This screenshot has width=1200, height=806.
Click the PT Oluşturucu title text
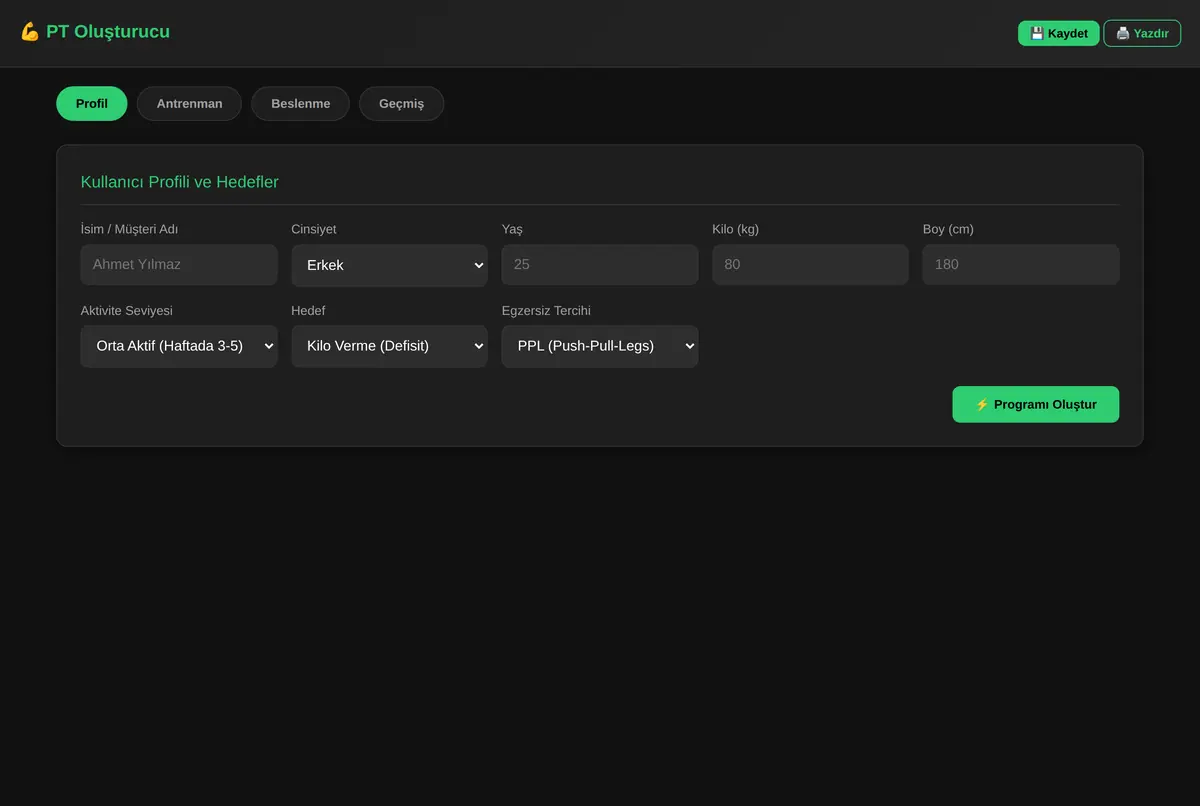click(x=108, y=32)
